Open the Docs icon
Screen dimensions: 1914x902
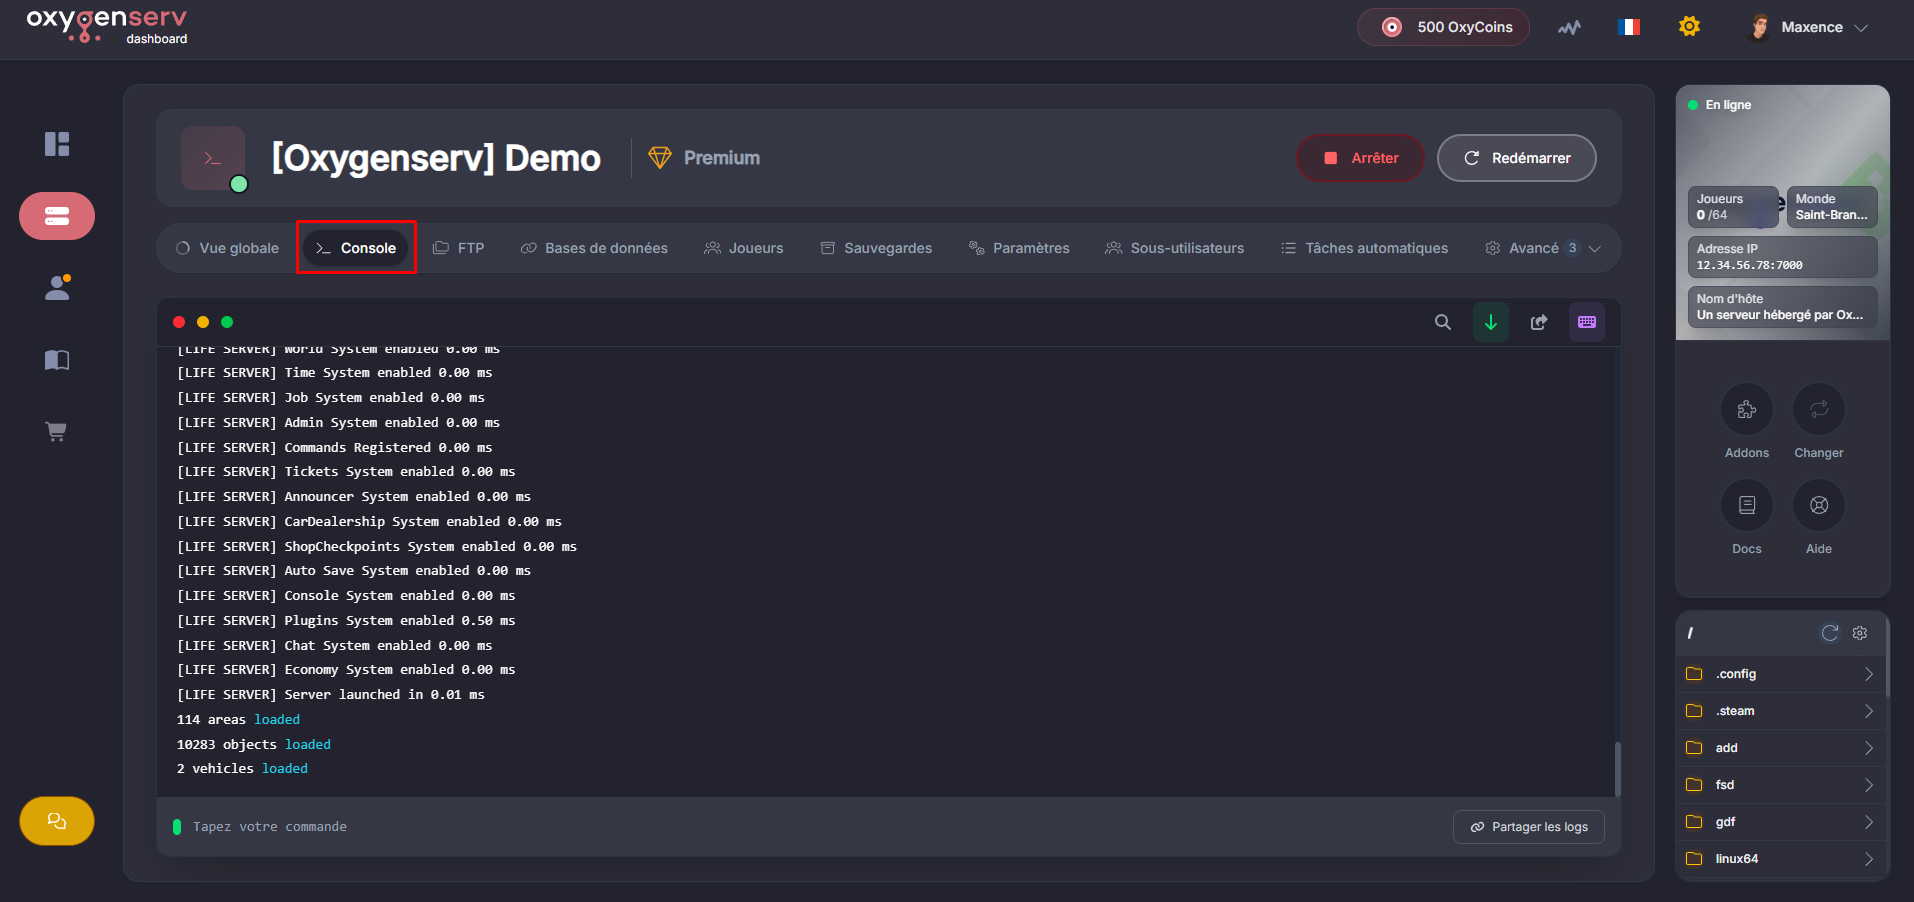click(1746, 506)
